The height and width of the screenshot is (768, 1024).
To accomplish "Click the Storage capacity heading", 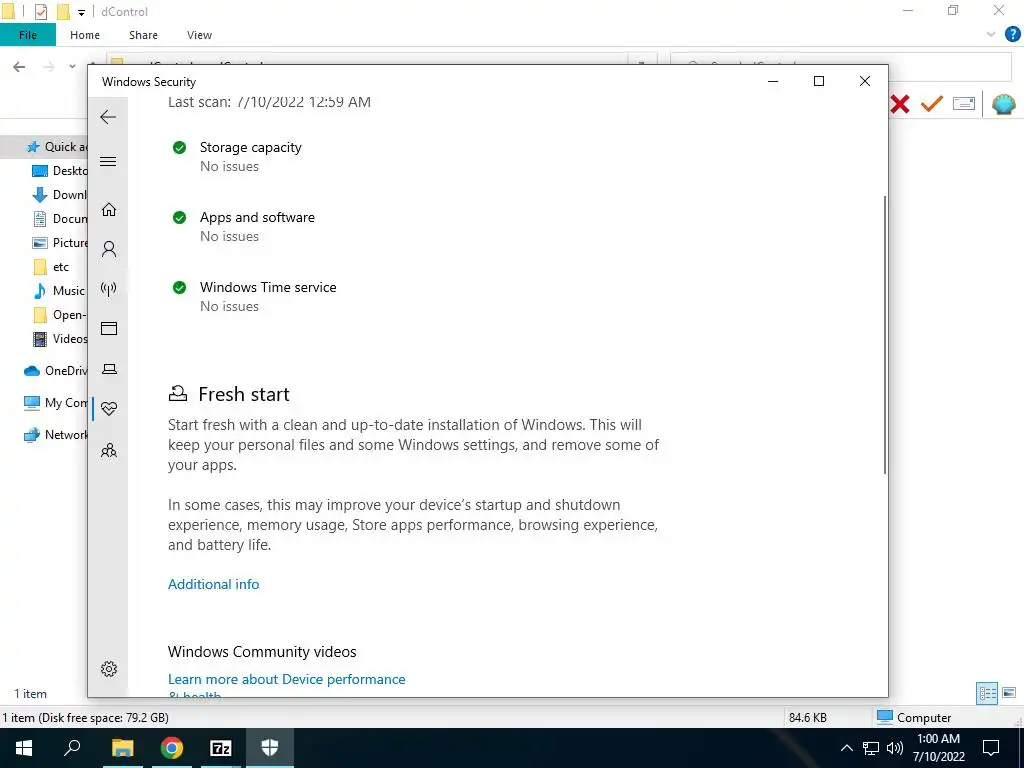I will (251, 148).
